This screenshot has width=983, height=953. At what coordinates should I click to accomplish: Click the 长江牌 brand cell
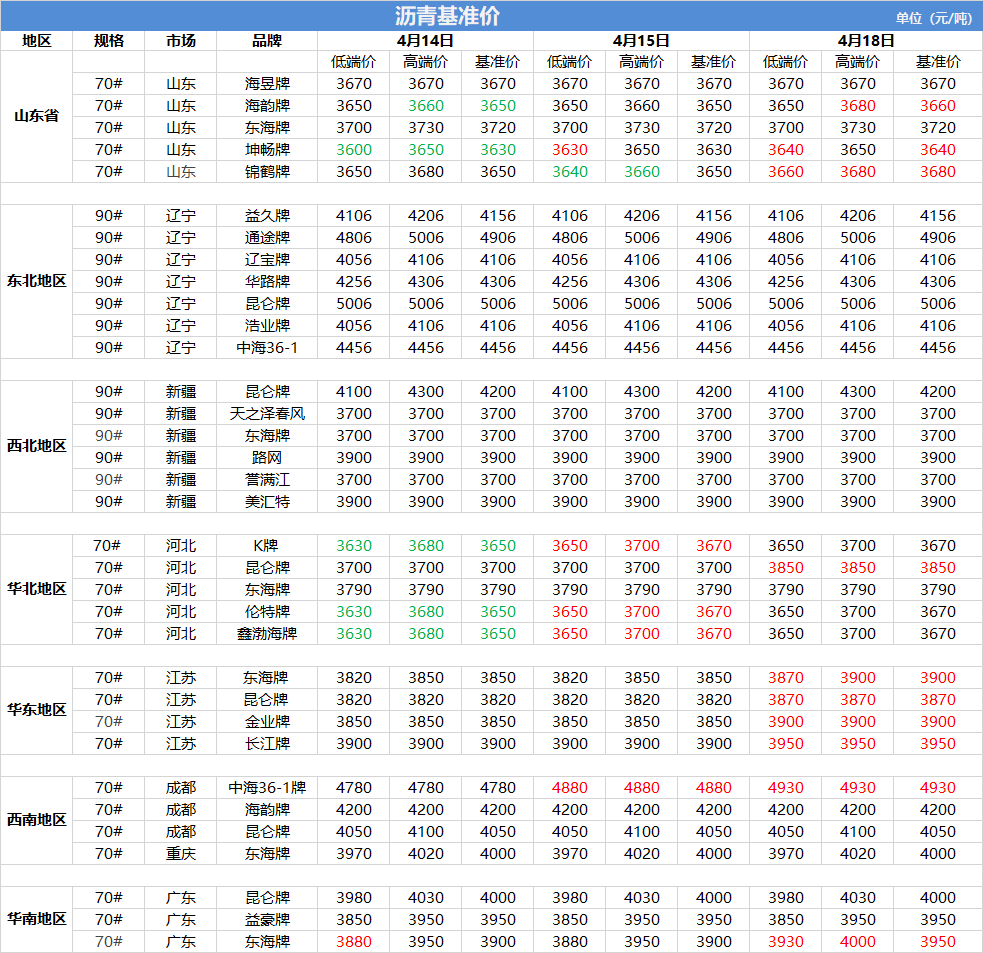pos(267,744)
